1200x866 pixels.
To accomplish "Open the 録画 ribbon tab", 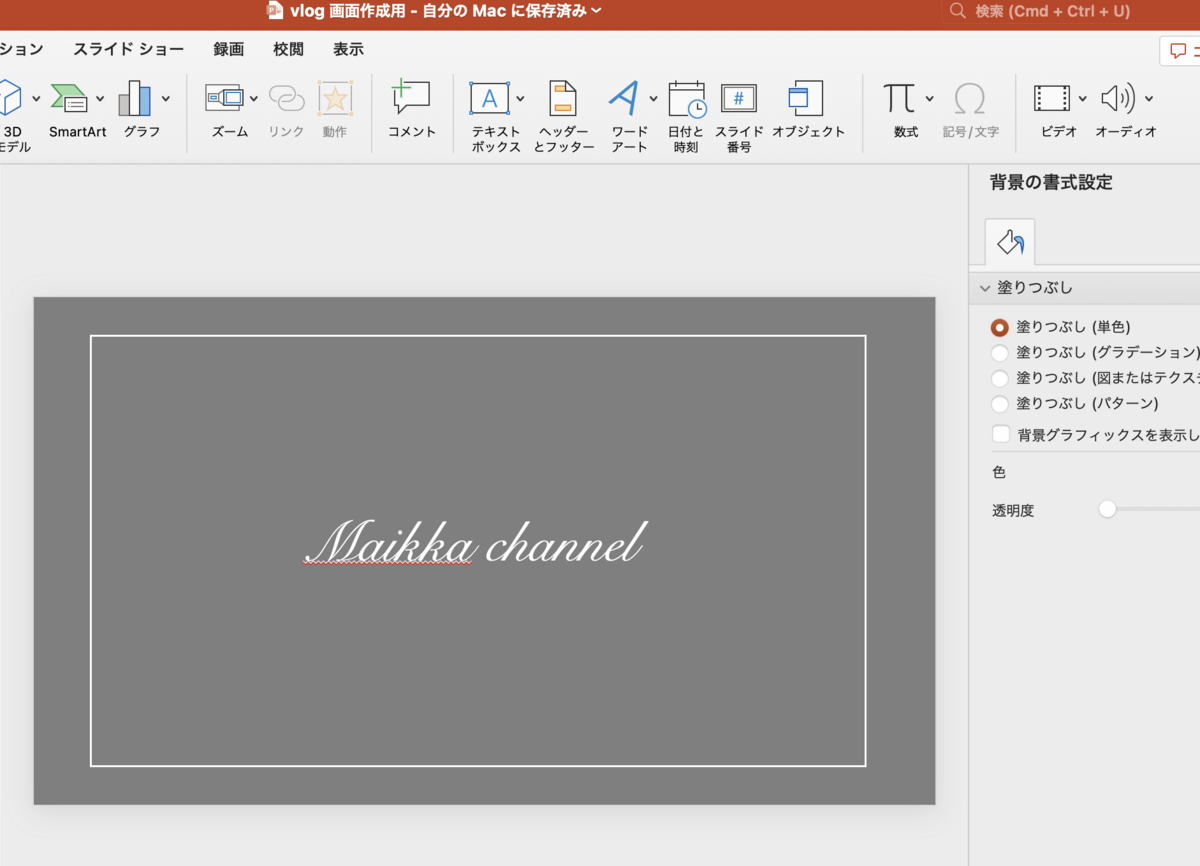I will 228,49.
